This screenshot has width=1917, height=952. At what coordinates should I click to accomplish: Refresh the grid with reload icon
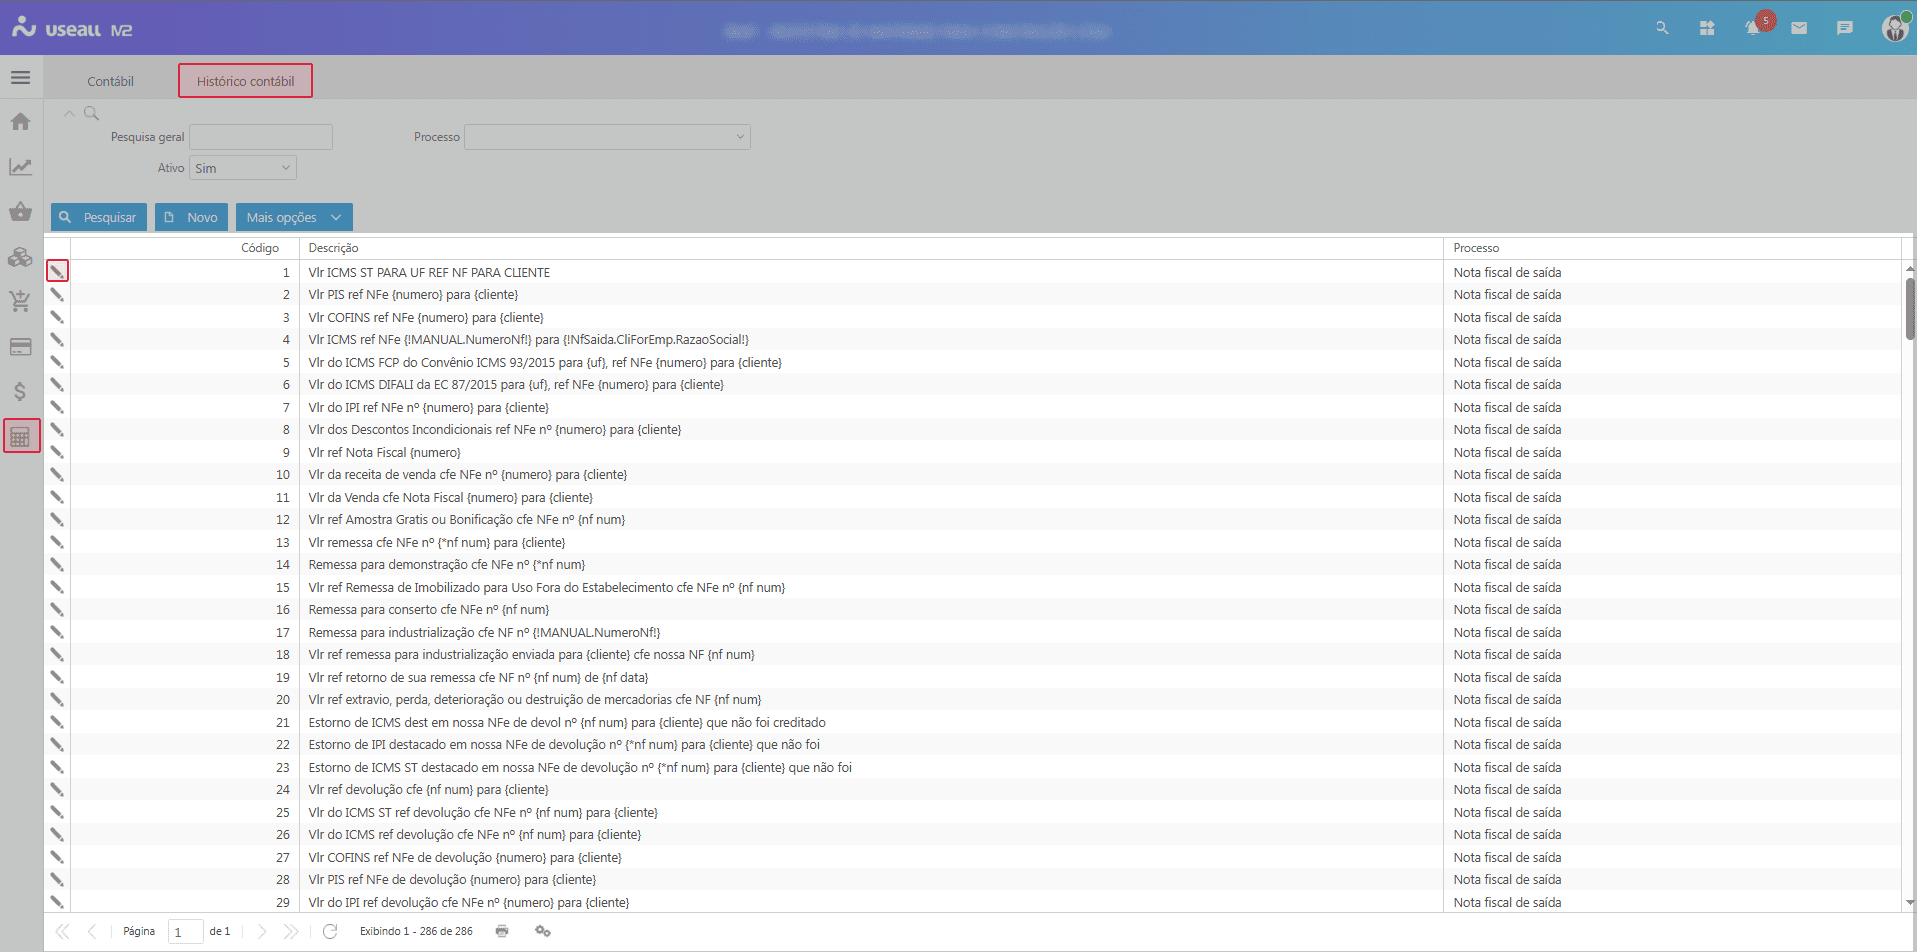(330, 931)
